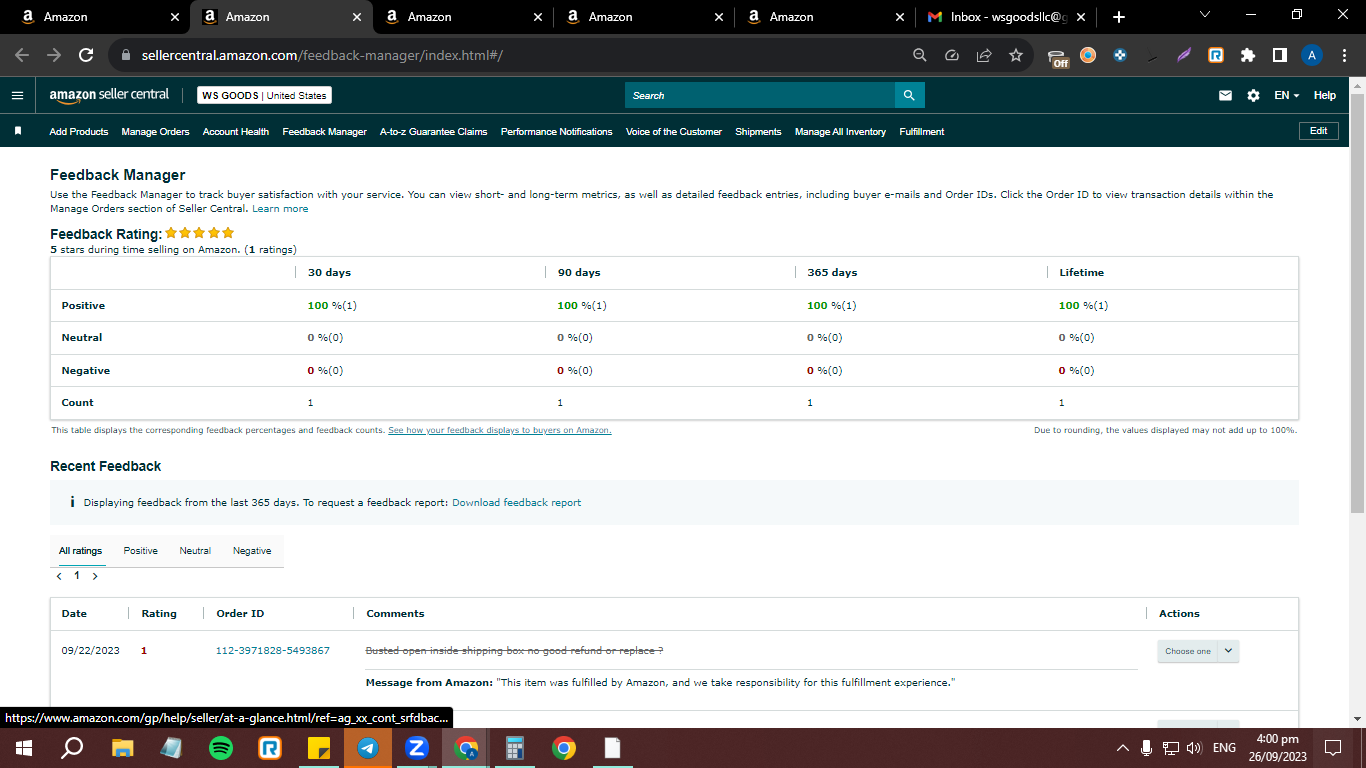The width and height of the screenshot is (1366, 768).
Task: Open the Windows Start menu
Action: point(24,747)
